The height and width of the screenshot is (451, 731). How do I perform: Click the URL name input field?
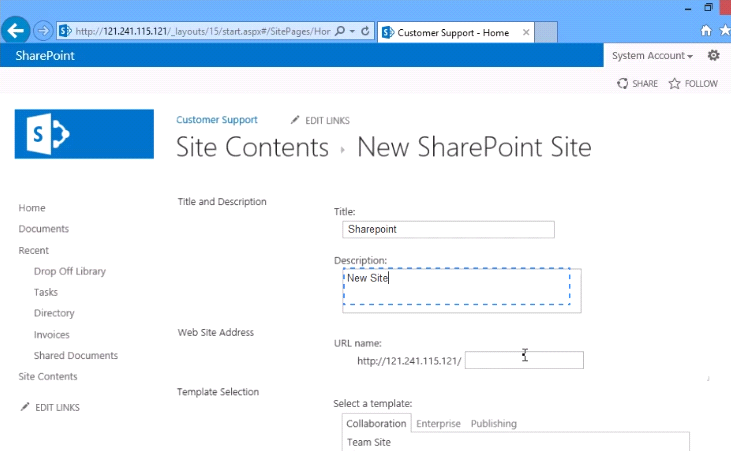click(x=524, y=360)
